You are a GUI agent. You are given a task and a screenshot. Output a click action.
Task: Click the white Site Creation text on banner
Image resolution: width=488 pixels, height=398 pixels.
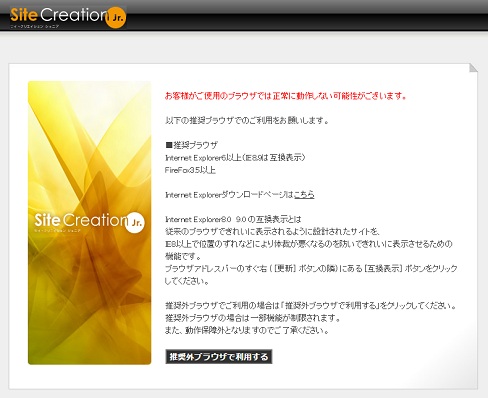[80, 220]
